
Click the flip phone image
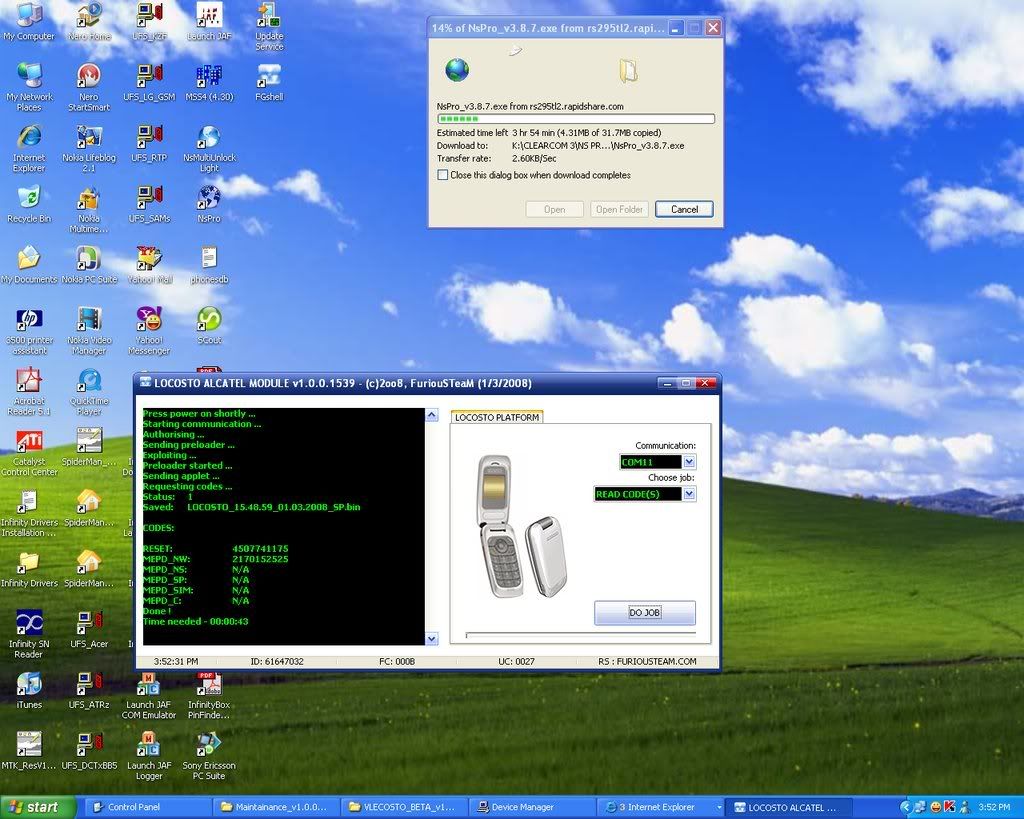tap(522, 526)
